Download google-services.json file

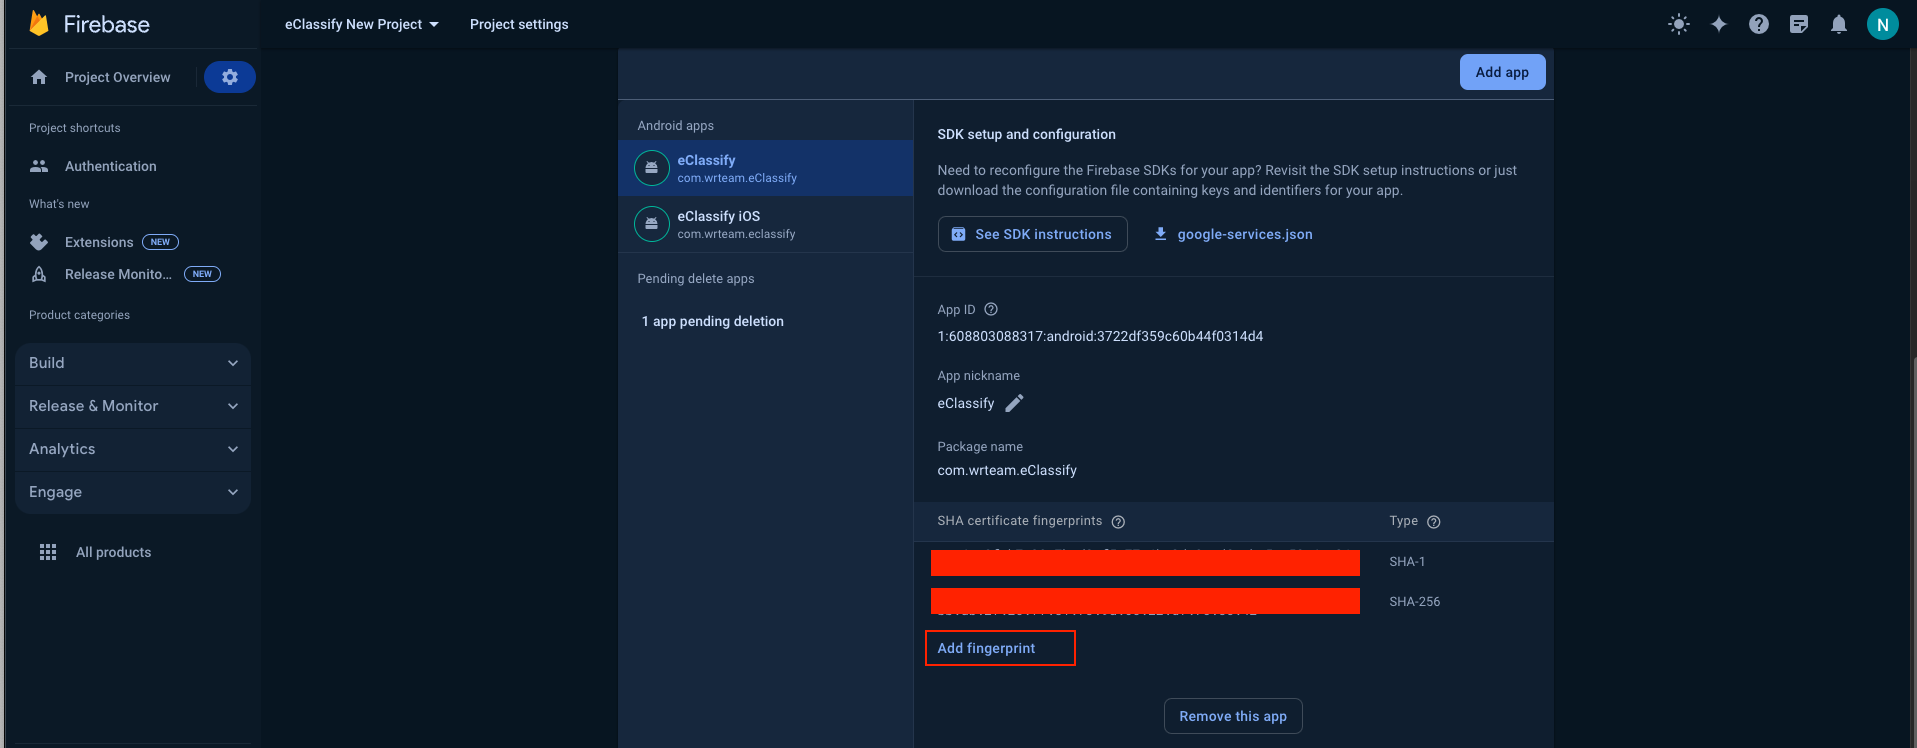[x=1233, y=234]
